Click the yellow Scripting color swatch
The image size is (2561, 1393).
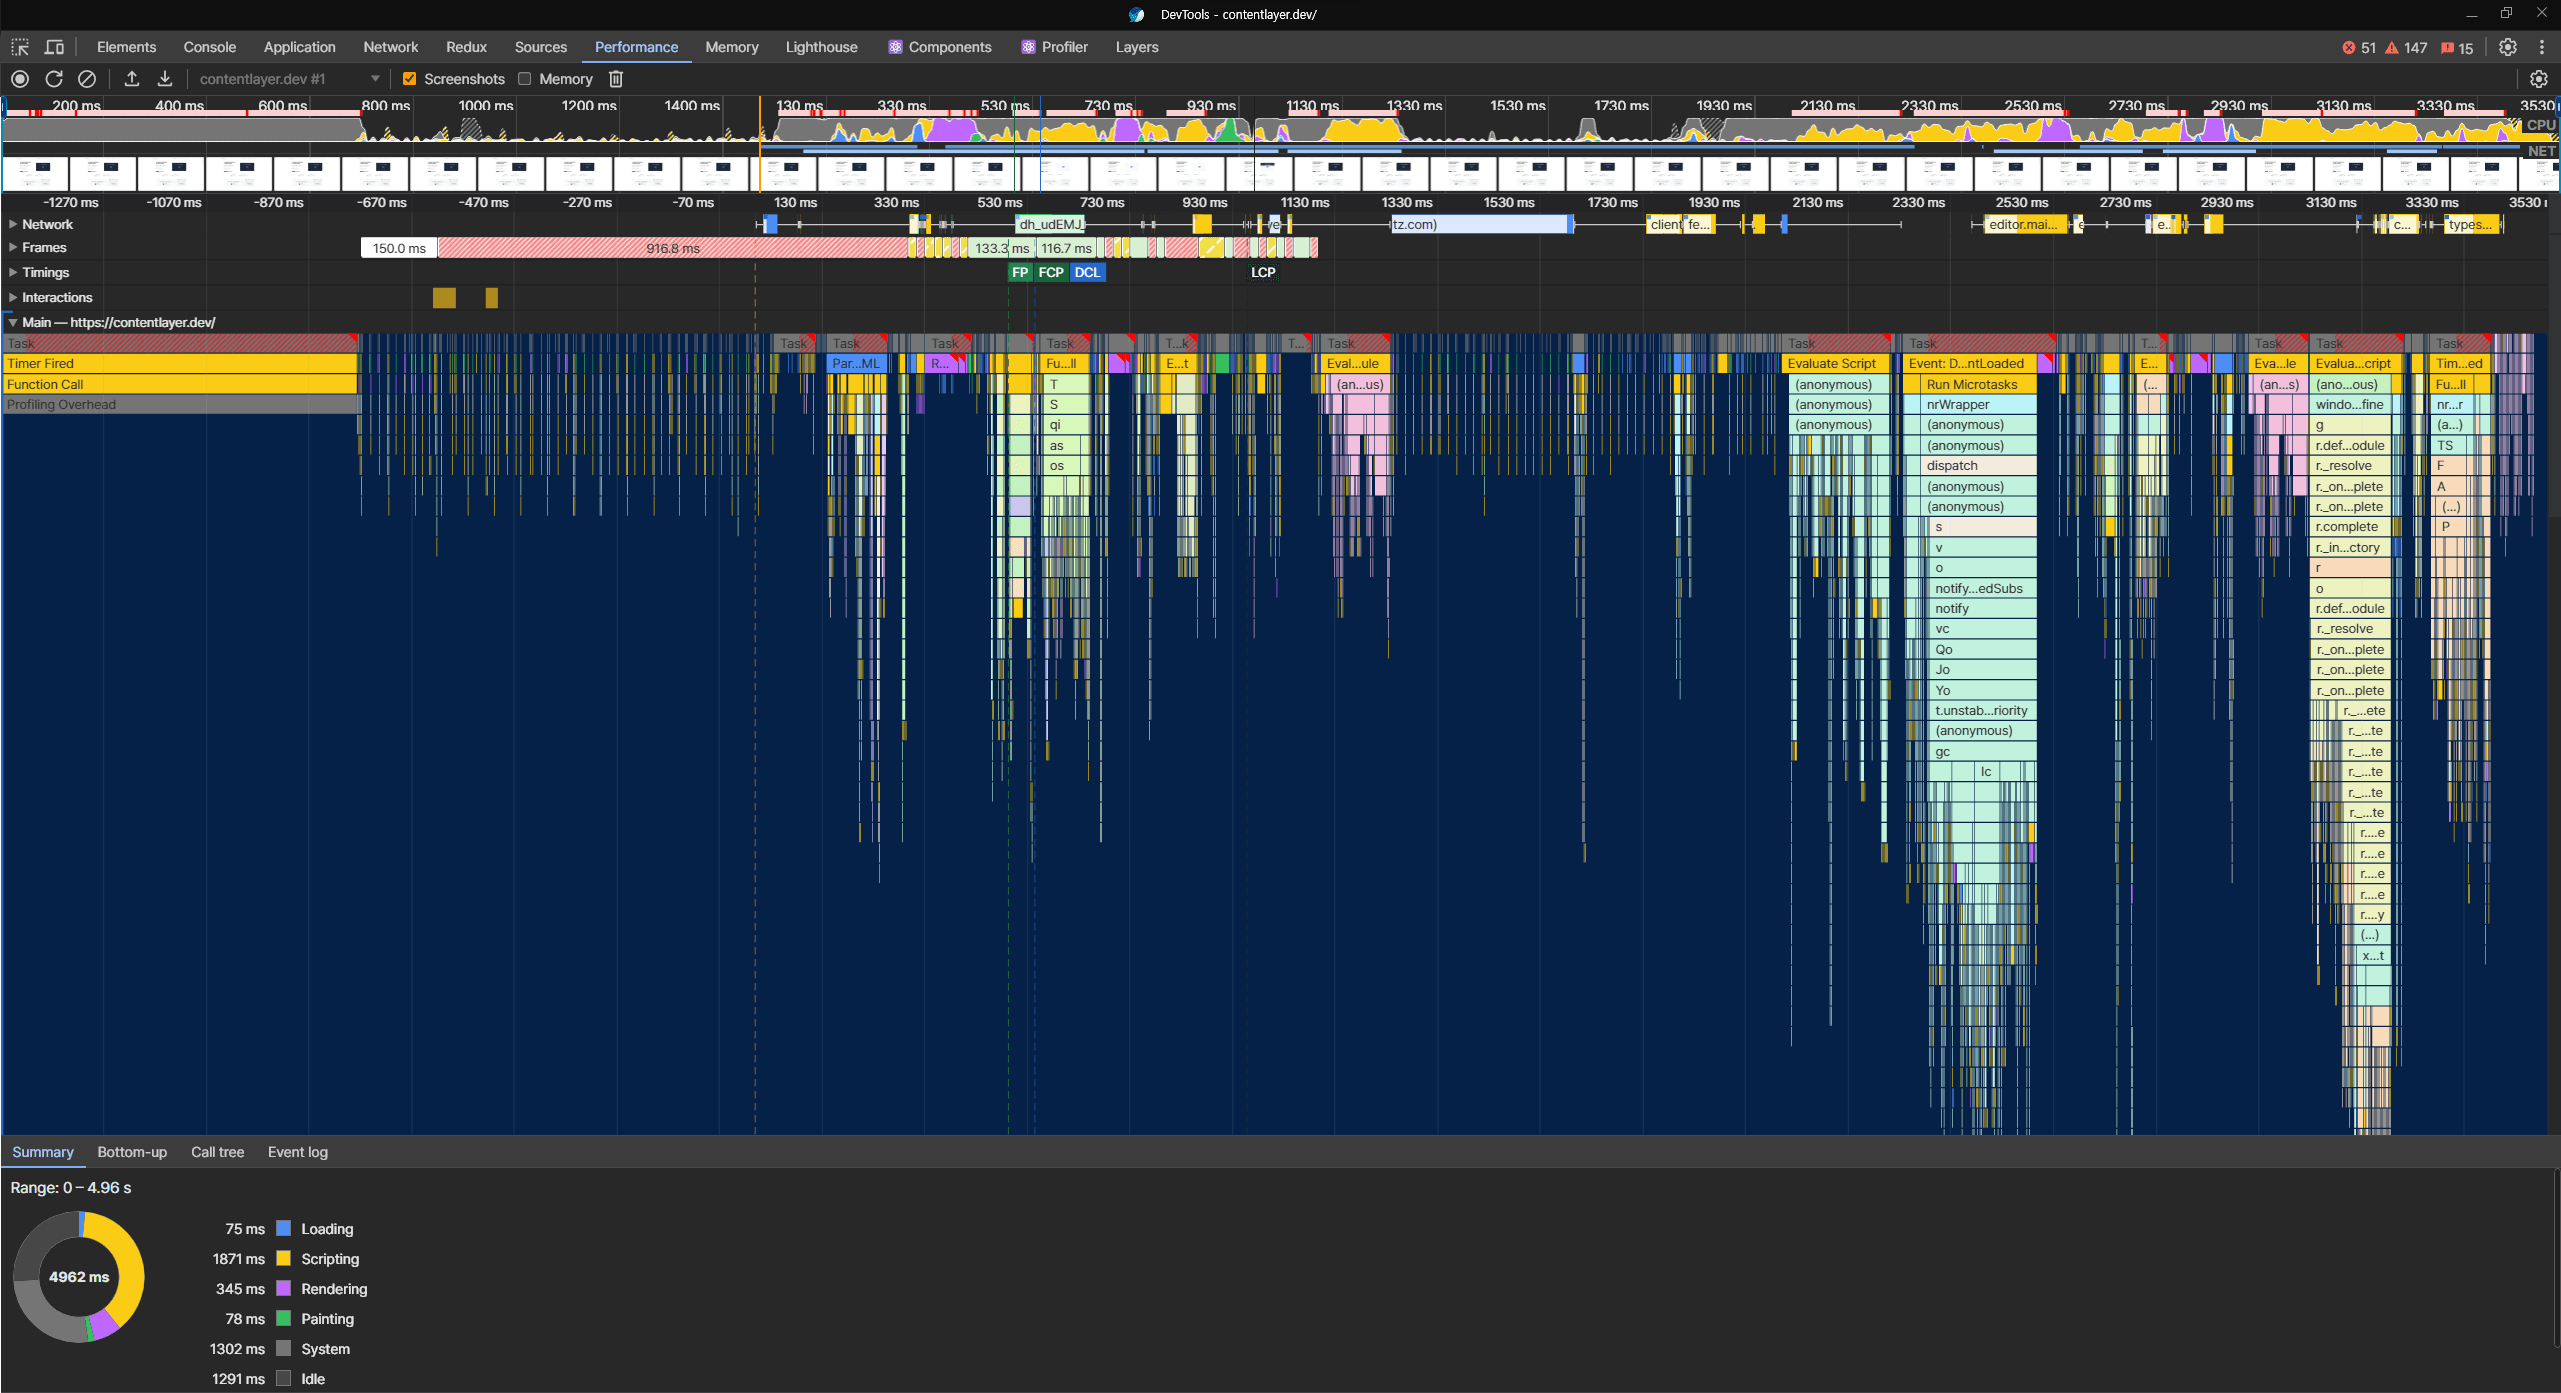(x=283, y=1258)
